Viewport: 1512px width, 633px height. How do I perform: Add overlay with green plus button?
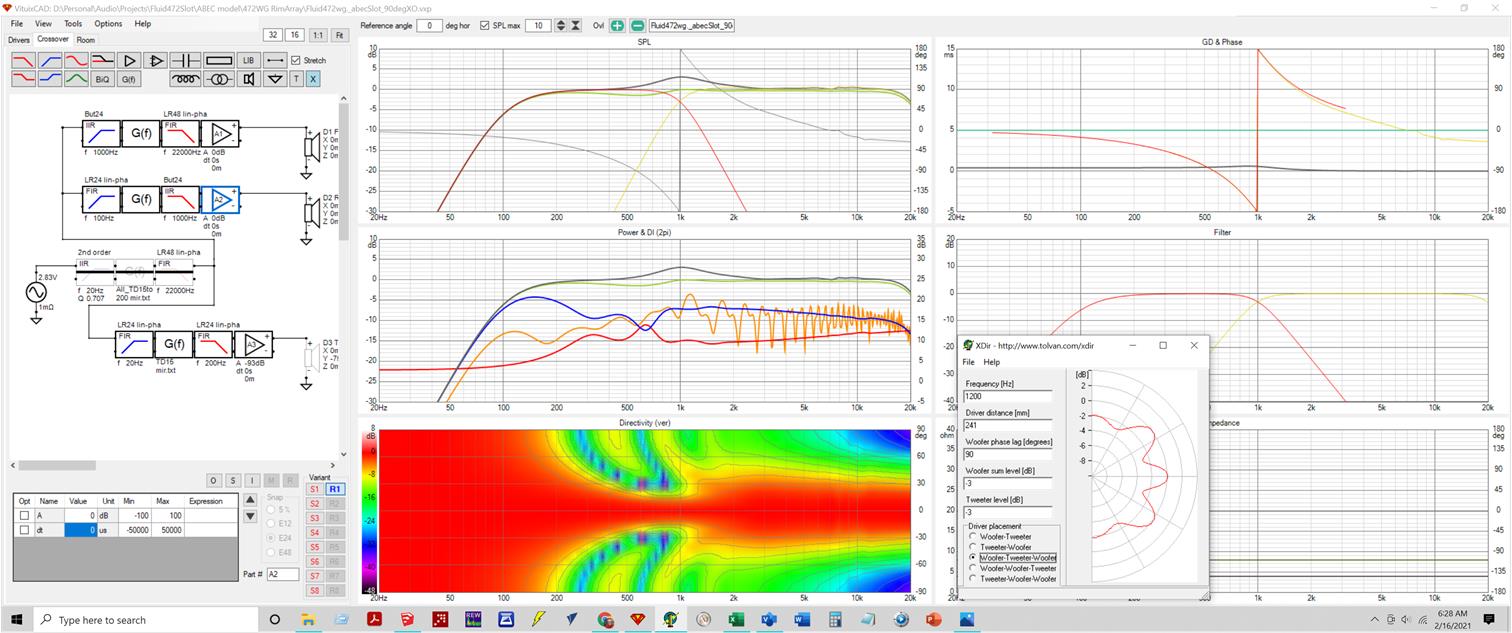coord(618,25)
